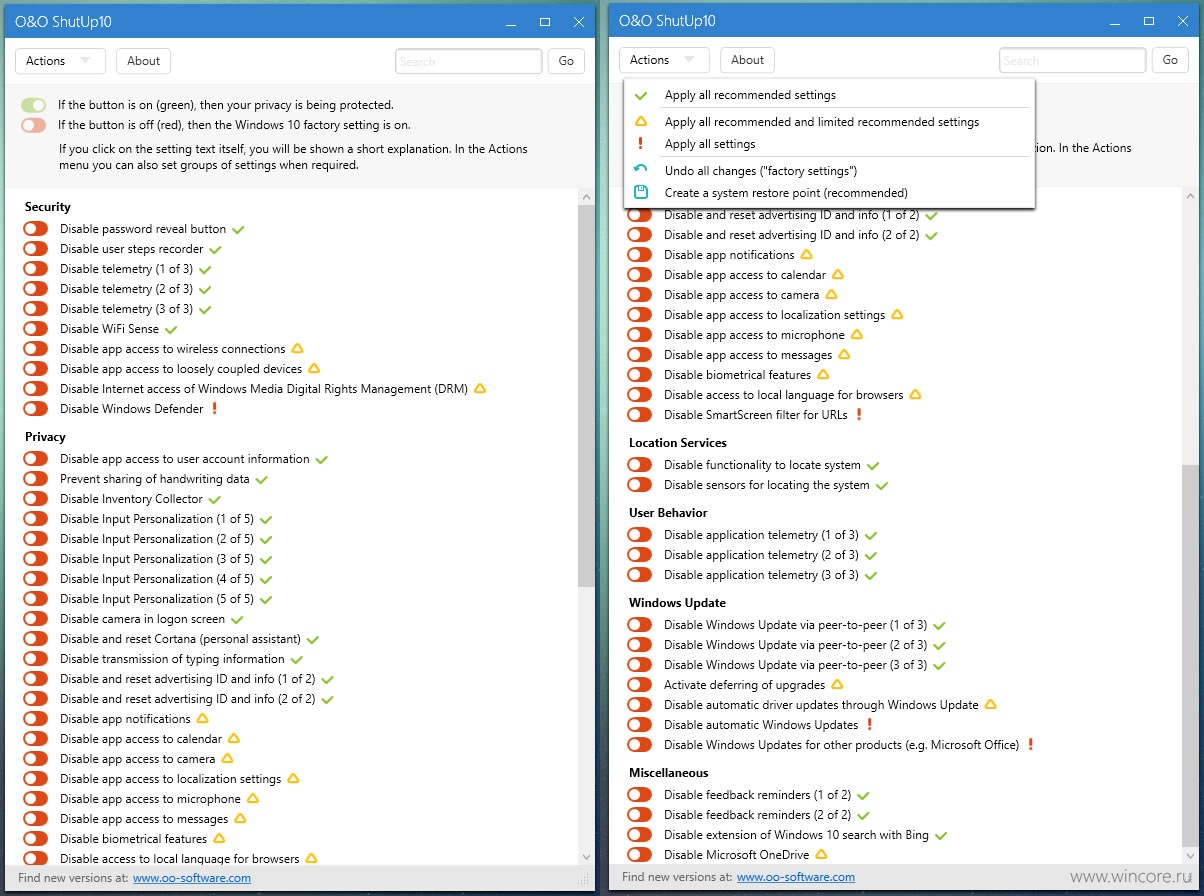This screenshot has width=1204, height=896.
Task: Click green check beside Prevent sharing of handwriting data
Action: click(261, 479)
